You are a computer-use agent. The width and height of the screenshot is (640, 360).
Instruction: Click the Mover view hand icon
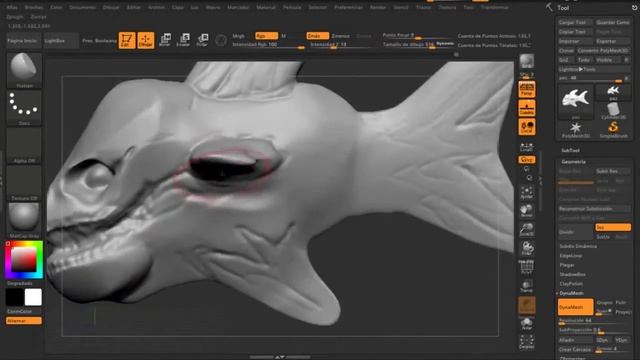click(x=527, y=211)
